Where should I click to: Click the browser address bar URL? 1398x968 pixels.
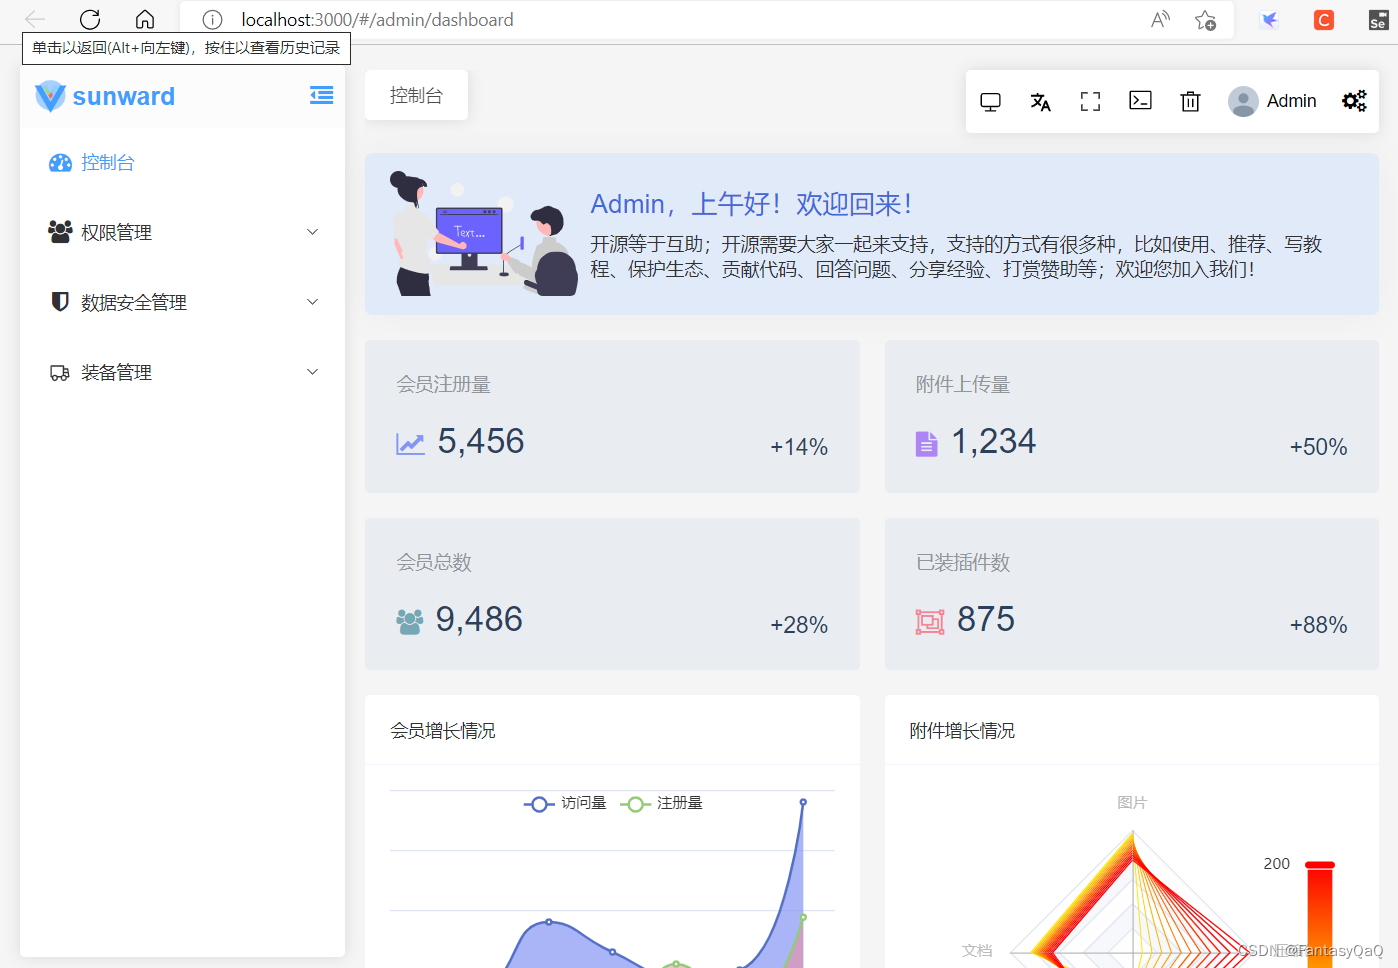(x=377, y=20)
